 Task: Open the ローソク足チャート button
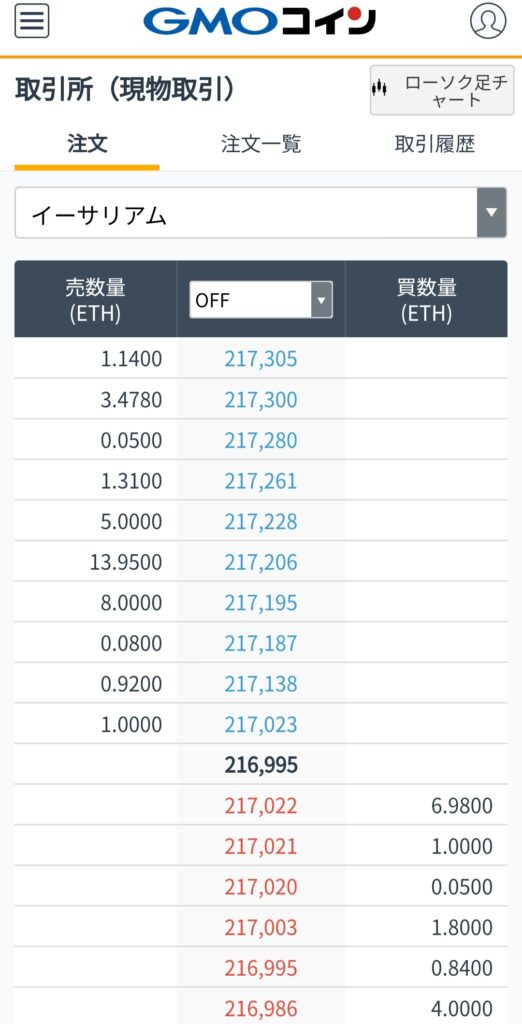coord(442,90)
